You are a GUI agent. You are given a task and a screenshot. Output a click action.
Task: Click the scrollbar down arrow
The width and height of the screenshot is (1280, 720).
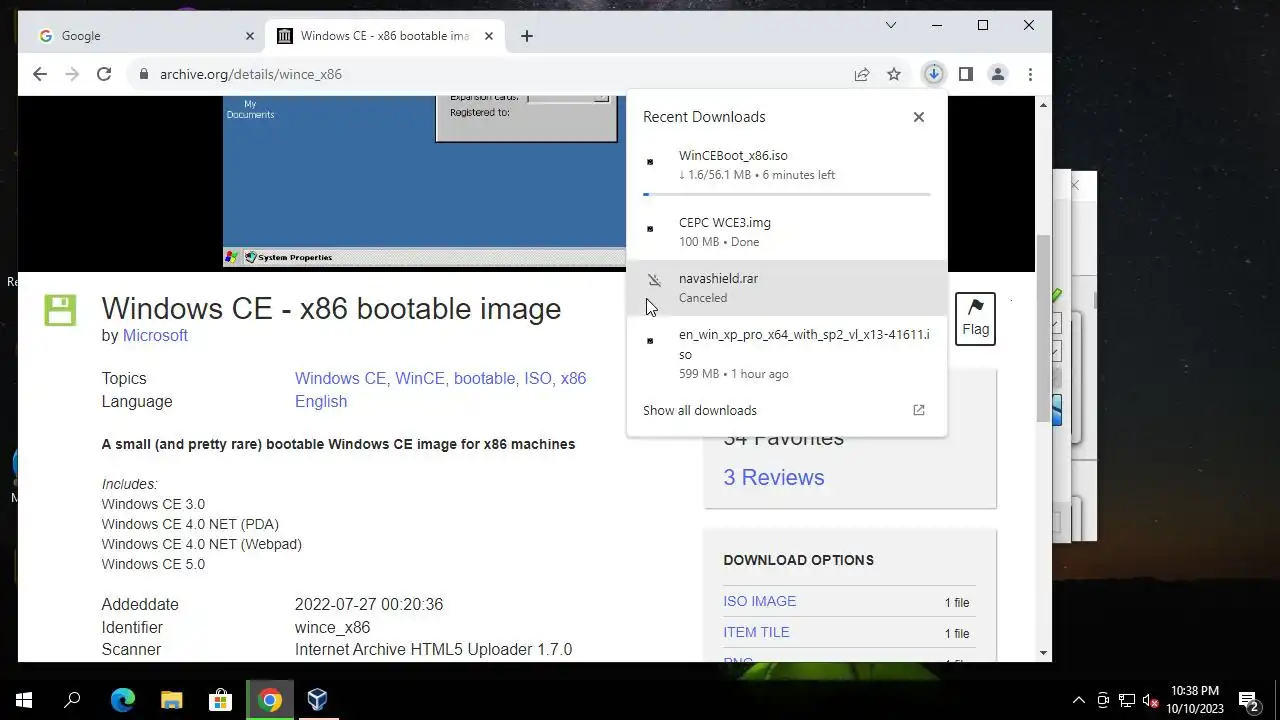(x=1044, y=653)
